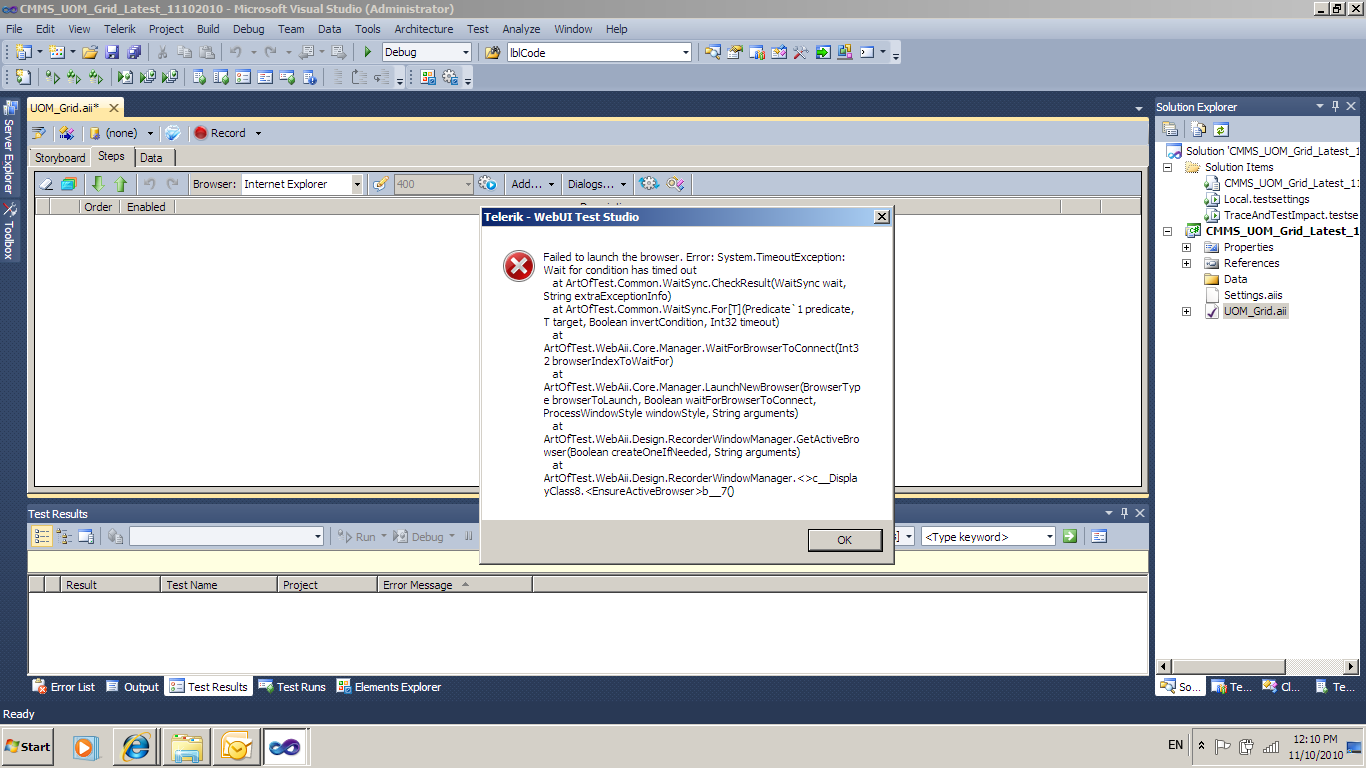This screenshot has height=768, width=1366.
Task: Select the Data folder in Solution Explorer
Action: [x=1235, y=279]
